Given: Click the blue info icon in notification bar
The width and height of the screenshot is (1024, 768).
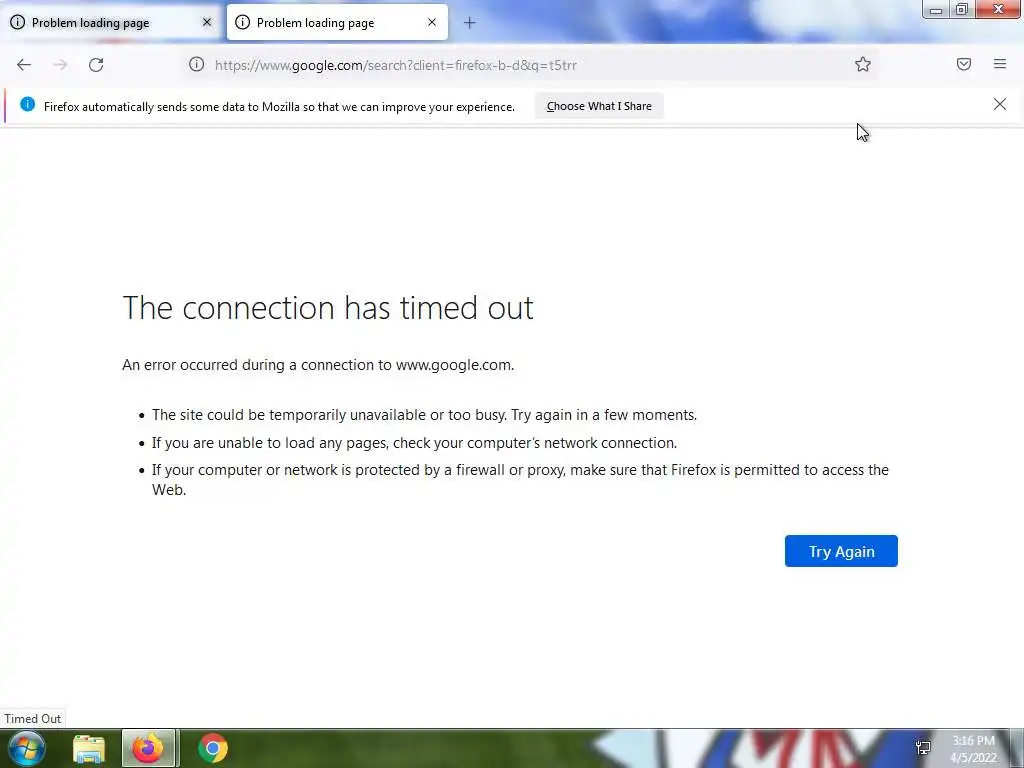Looking at the screenshot, I should [27, 104].
